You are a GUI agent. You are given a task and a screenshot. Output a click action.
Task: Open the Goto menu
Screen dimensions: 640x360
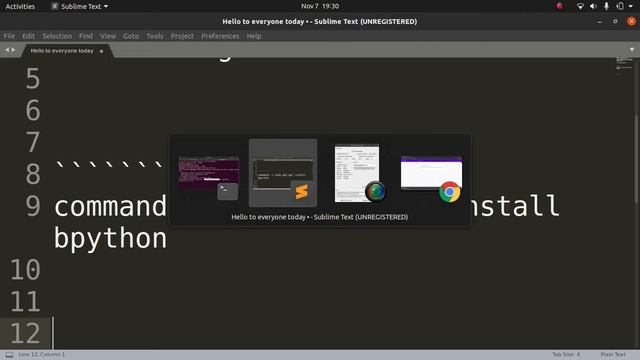(131, 36)
